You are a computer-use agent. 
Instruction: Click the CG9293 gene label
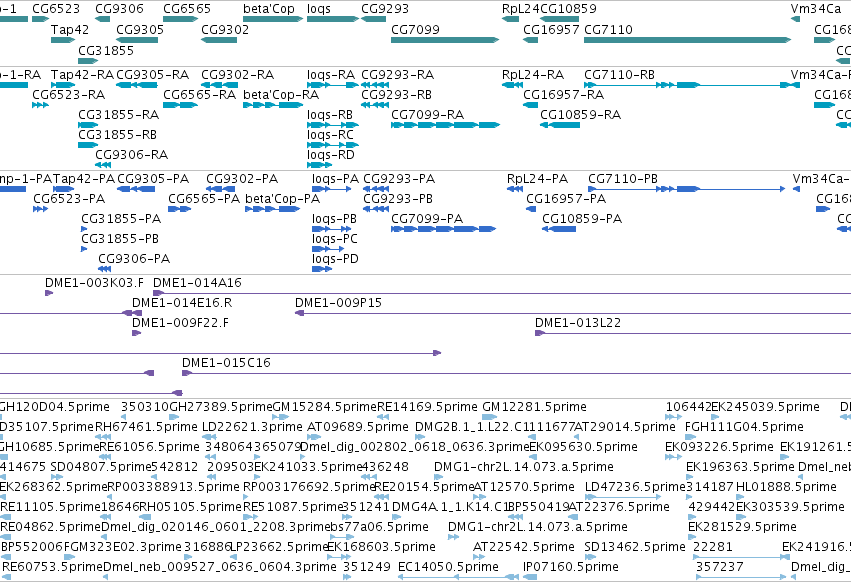[x=385, y=9]
